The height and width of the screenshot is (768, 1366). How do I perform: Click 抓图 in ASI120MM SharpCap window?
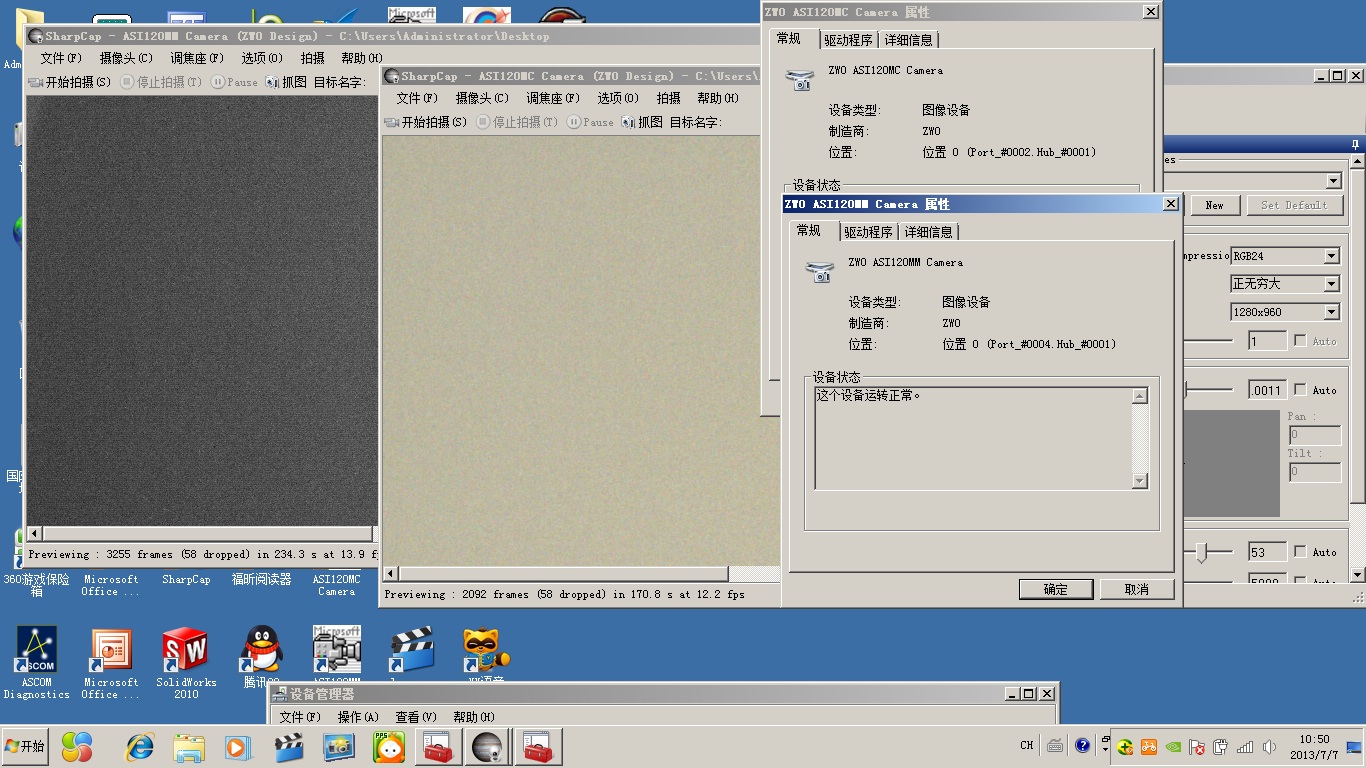[x=287, y=82]
